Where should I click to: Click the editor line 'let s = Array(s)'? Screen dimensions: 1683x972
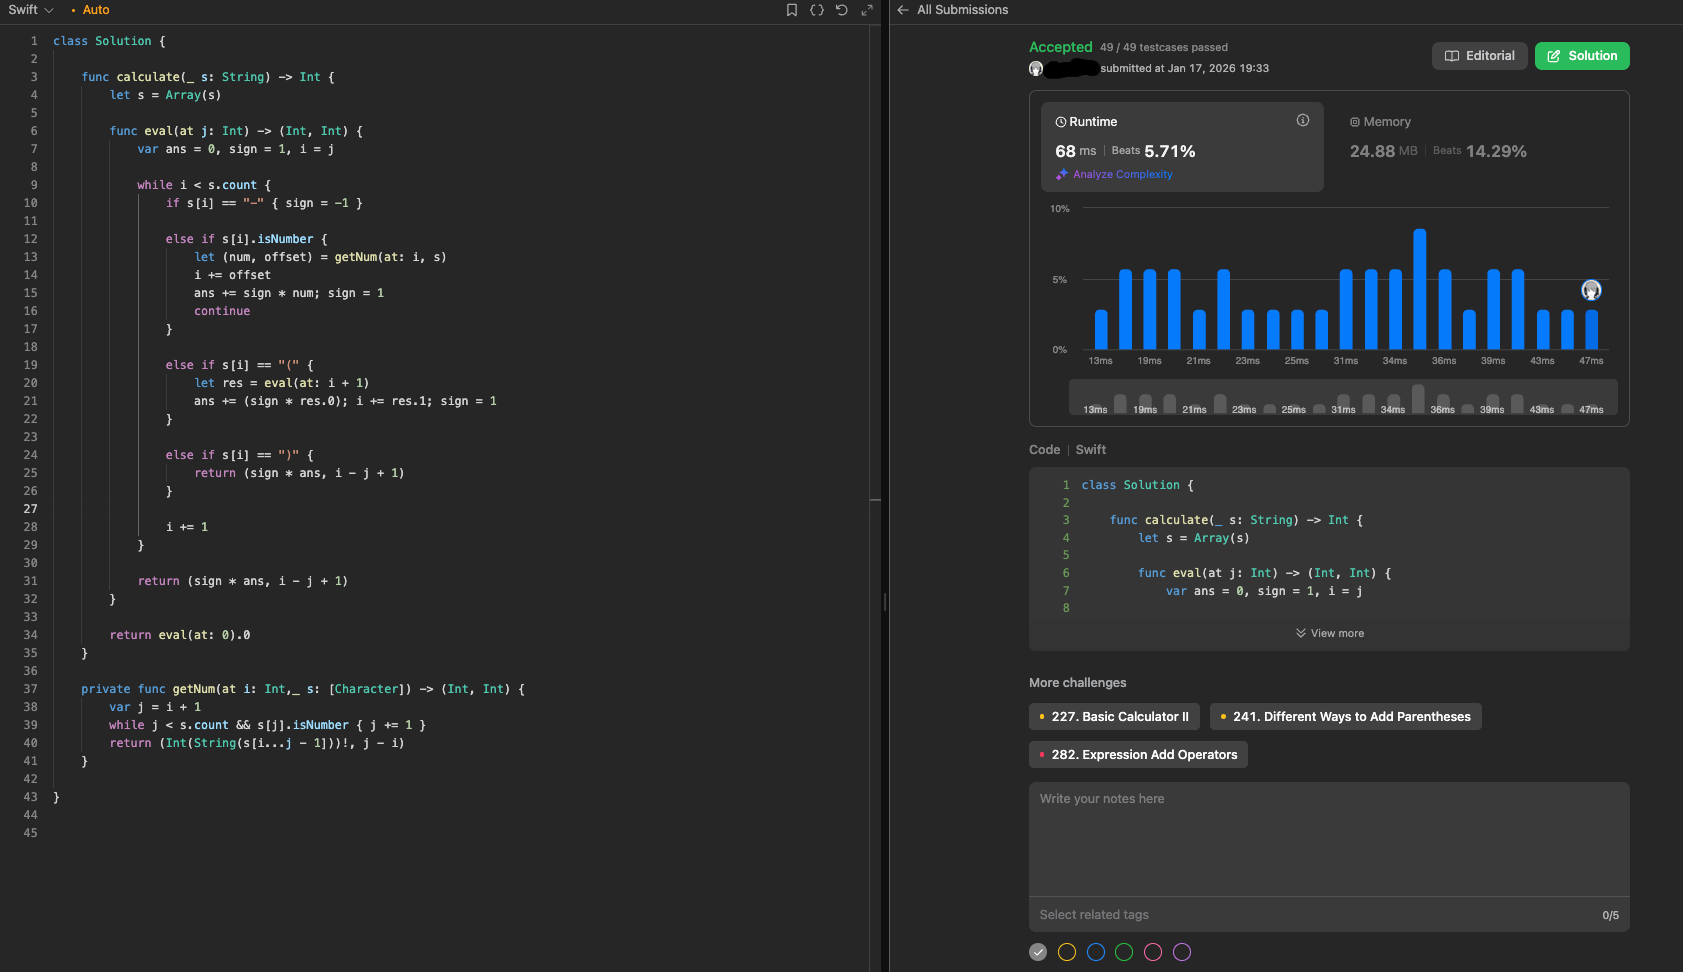click(x=165, y=95)
